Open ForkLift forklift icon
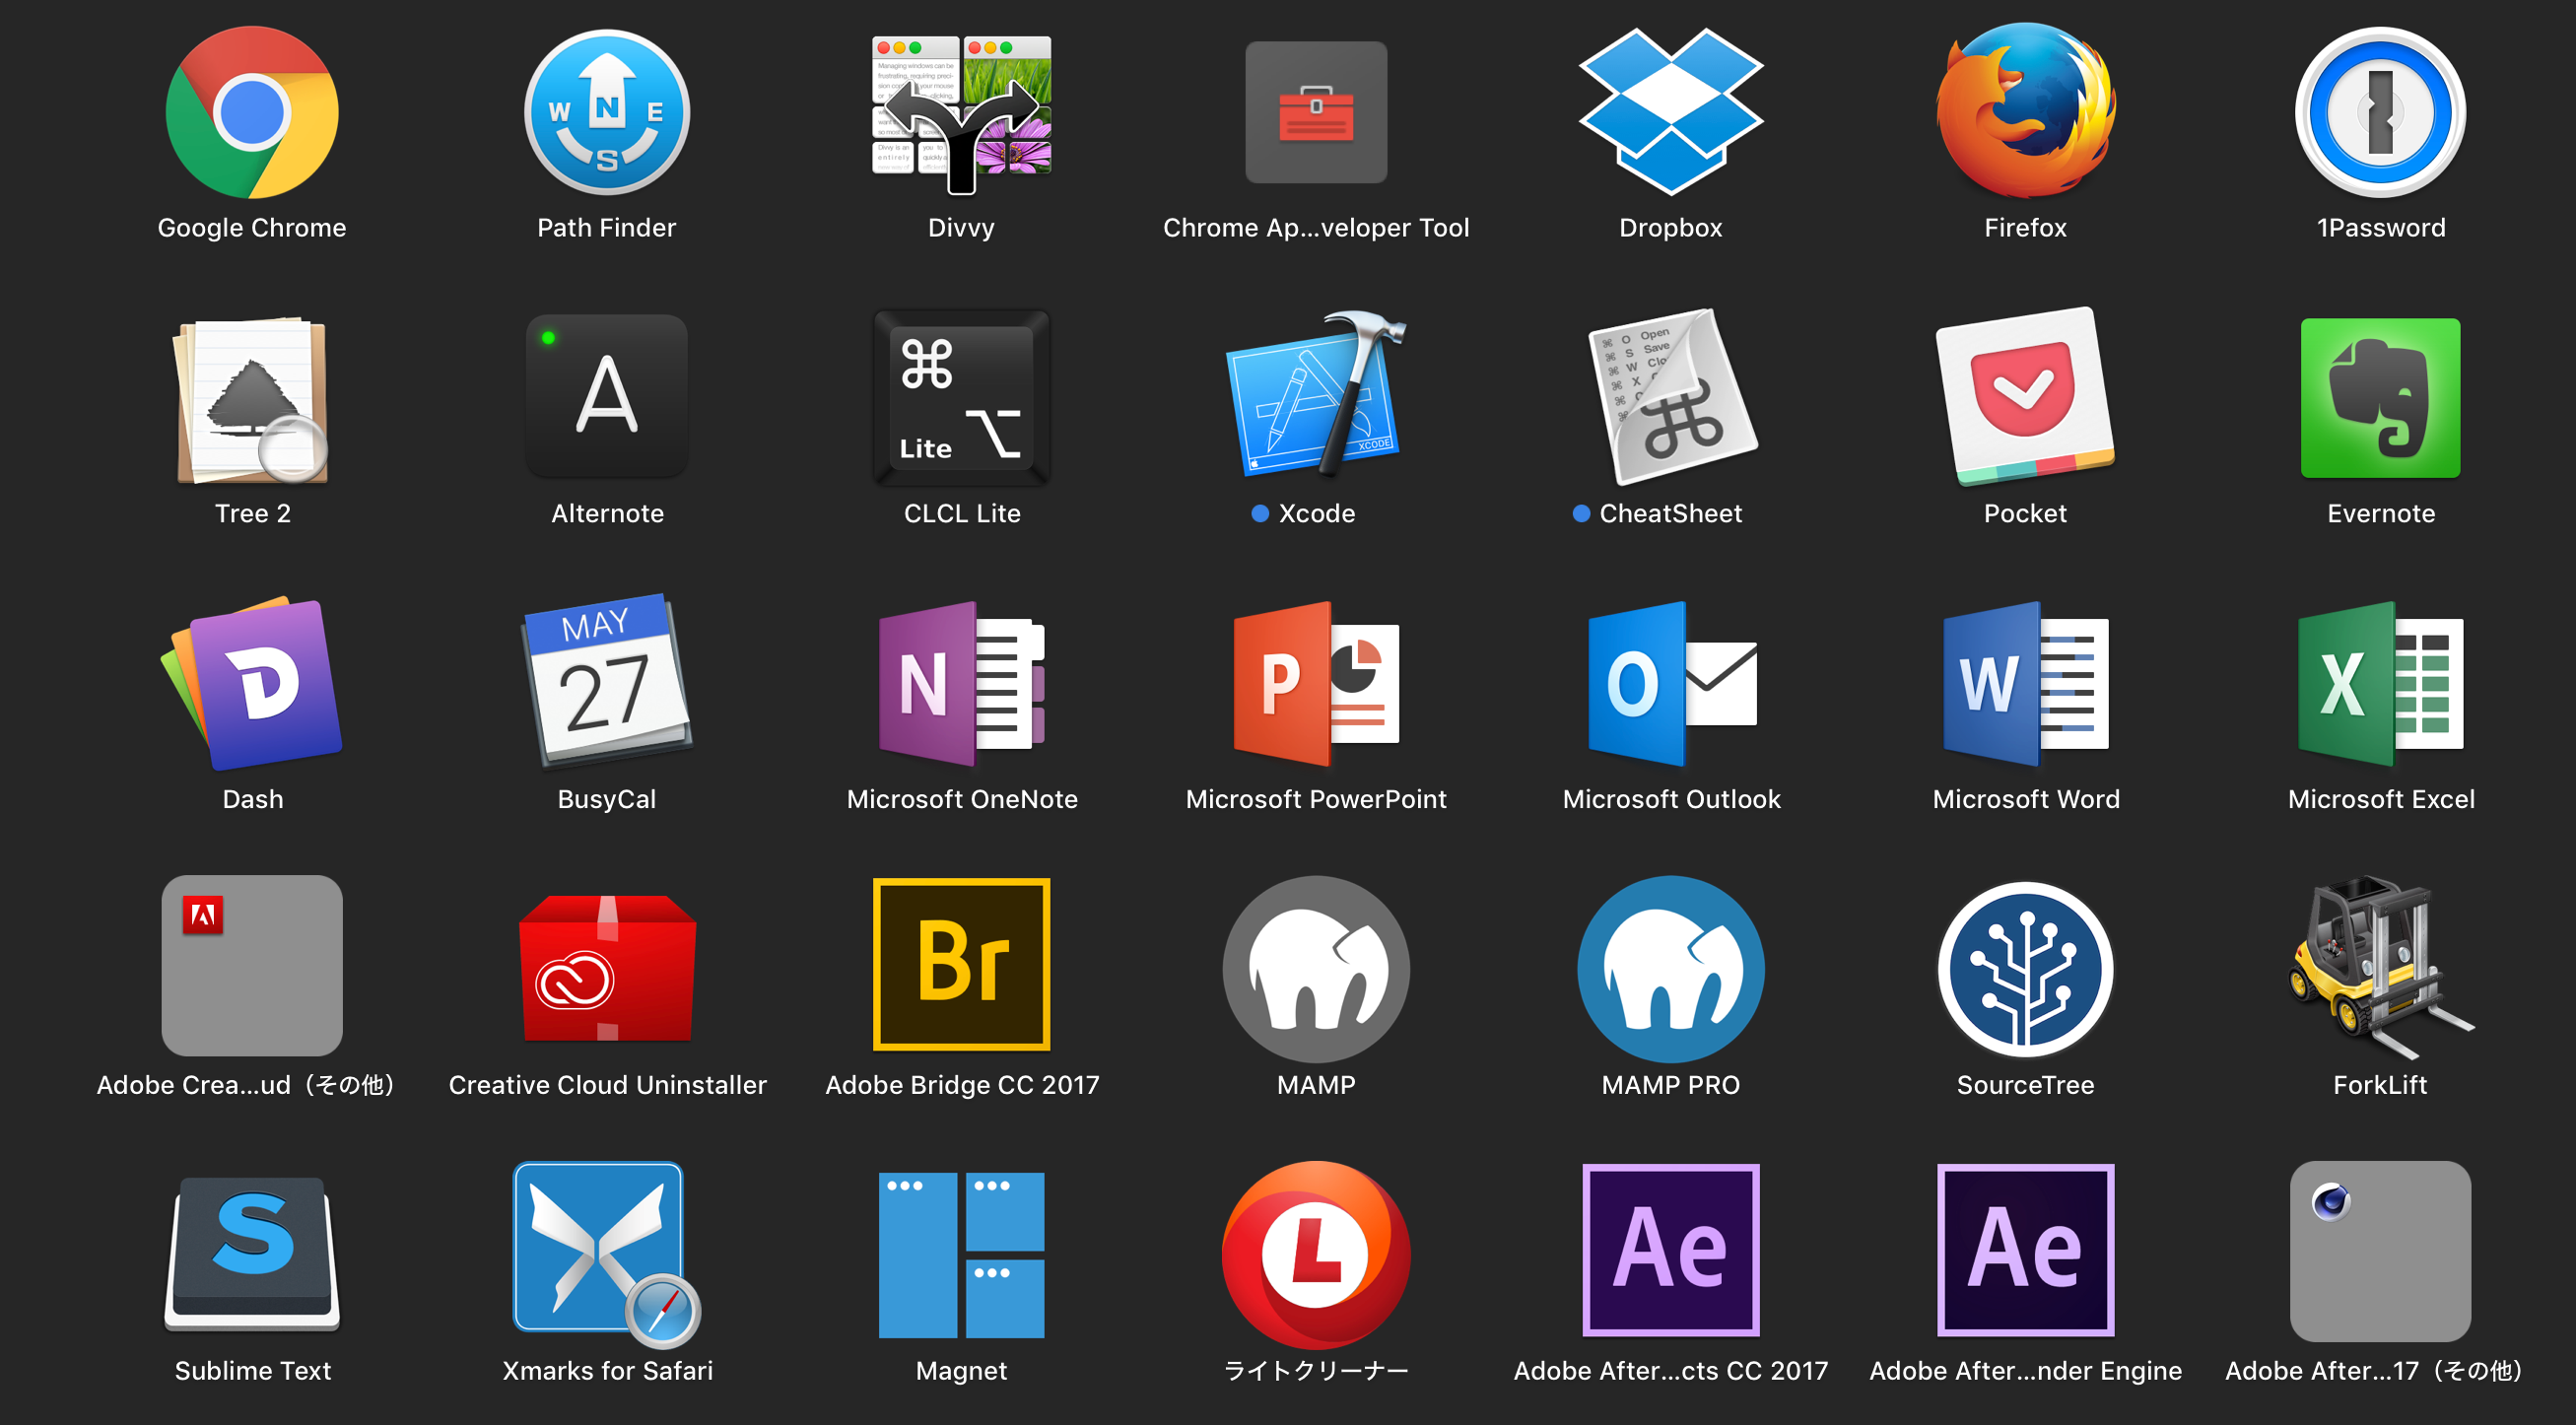Viewport: 2576px width, 1425px height. click(2381, 966)
